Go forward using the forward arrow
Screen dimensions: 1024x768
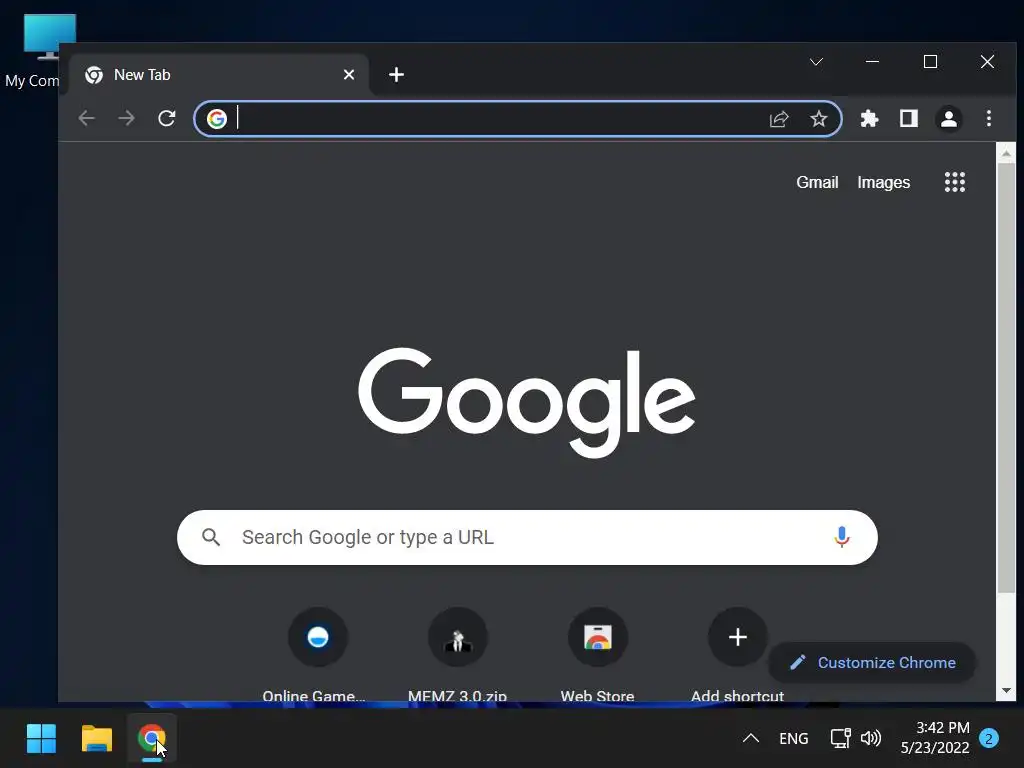pos(127,118)
